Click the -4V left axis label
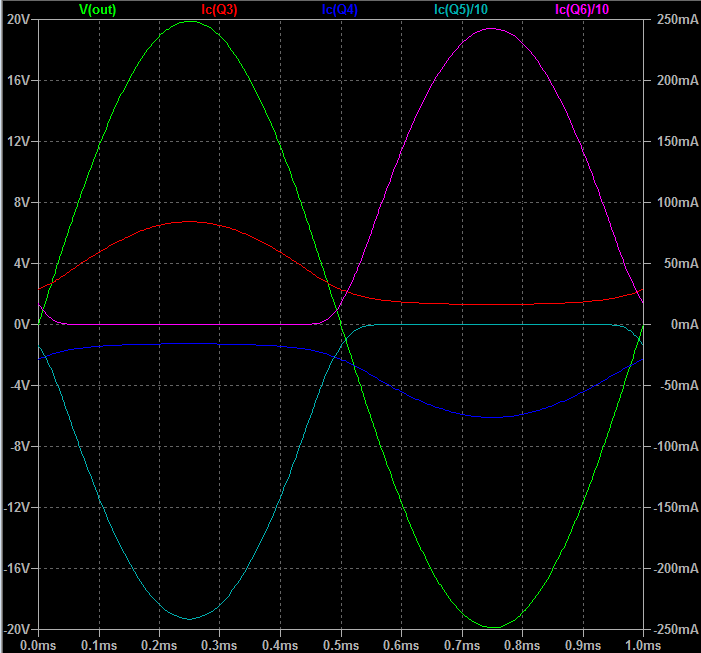 [x=20, y=385]
